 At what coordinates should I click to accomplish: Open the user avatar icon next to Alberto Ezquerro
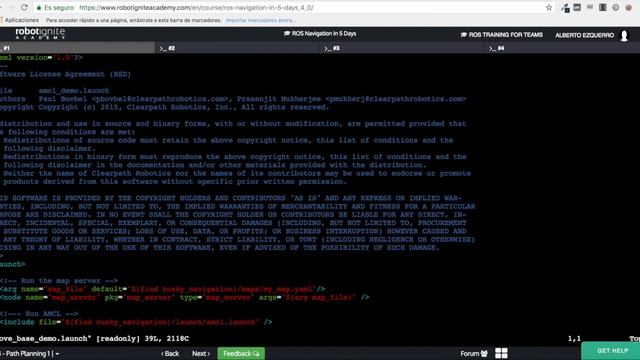(x=624, y=36)
